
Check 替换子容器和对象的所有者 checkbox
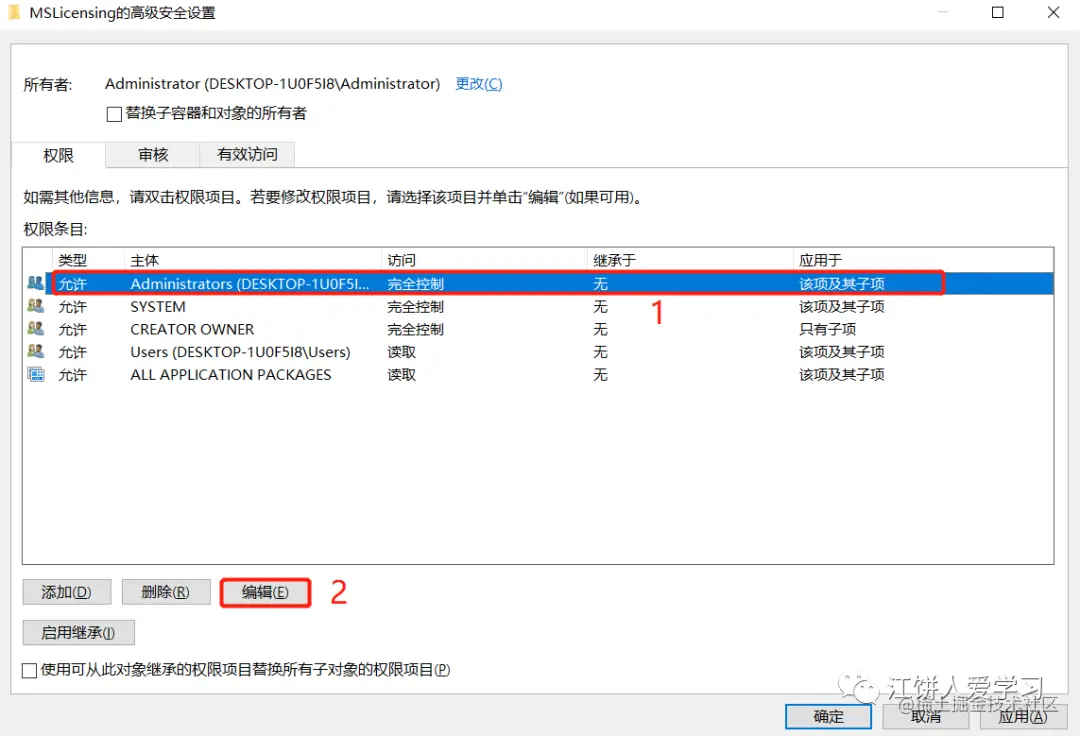(114, 114)
